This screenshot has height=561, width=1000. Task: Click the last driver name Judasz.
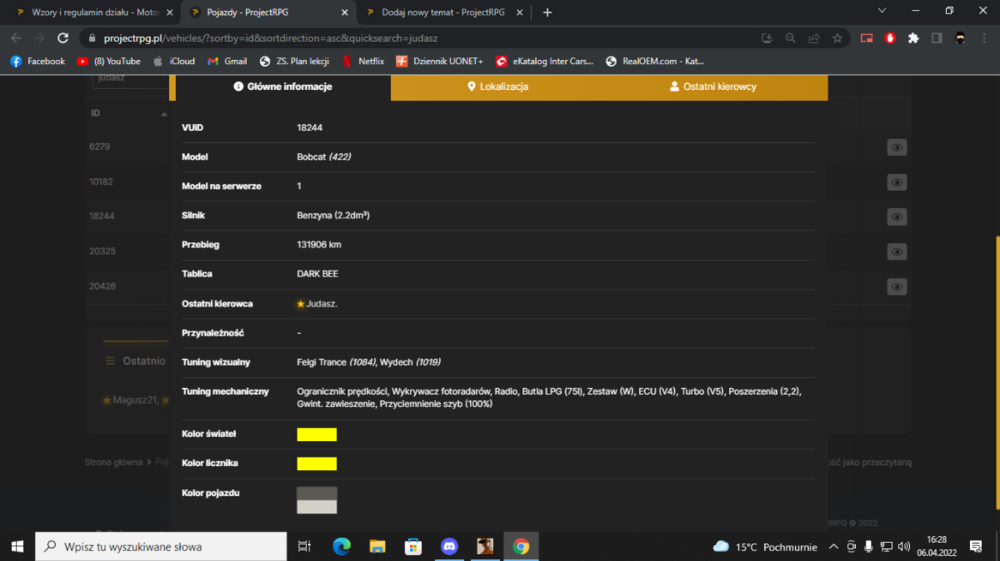[321, 304]
